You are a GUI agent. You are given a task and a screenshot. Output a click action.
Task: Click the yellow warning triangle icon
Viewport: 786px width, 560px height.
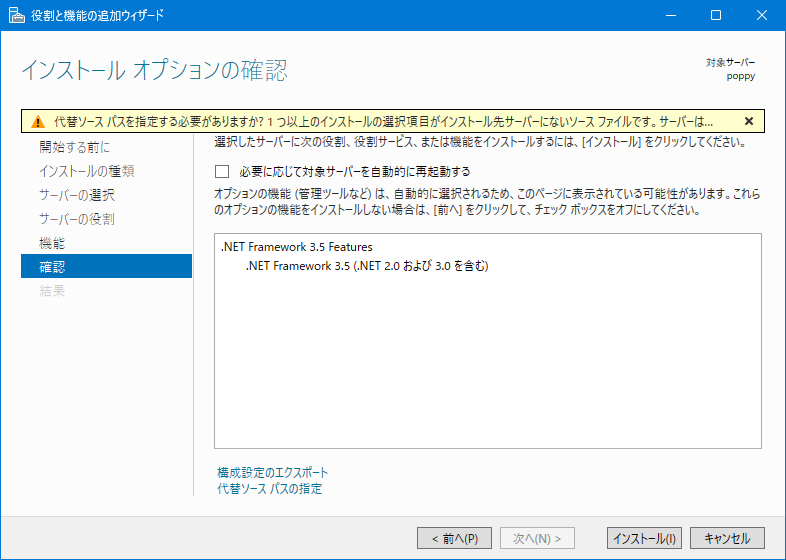(38, 122)
